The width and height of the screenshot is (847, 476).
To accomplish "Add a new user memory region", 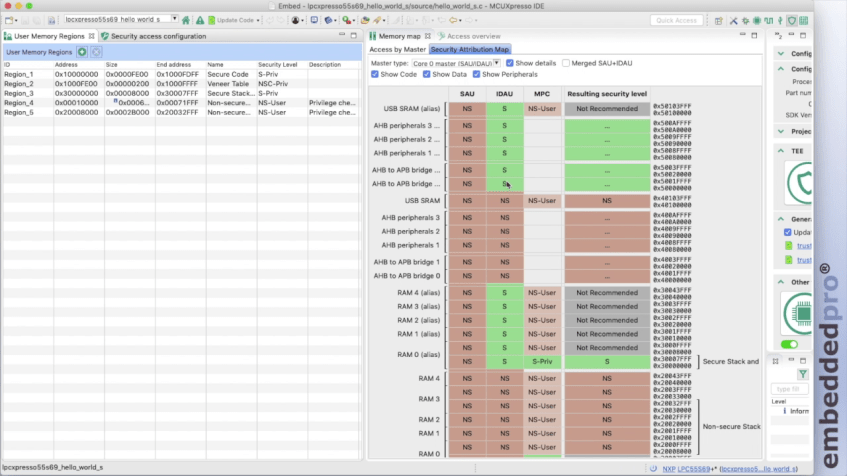I will (x=82, y=51).
